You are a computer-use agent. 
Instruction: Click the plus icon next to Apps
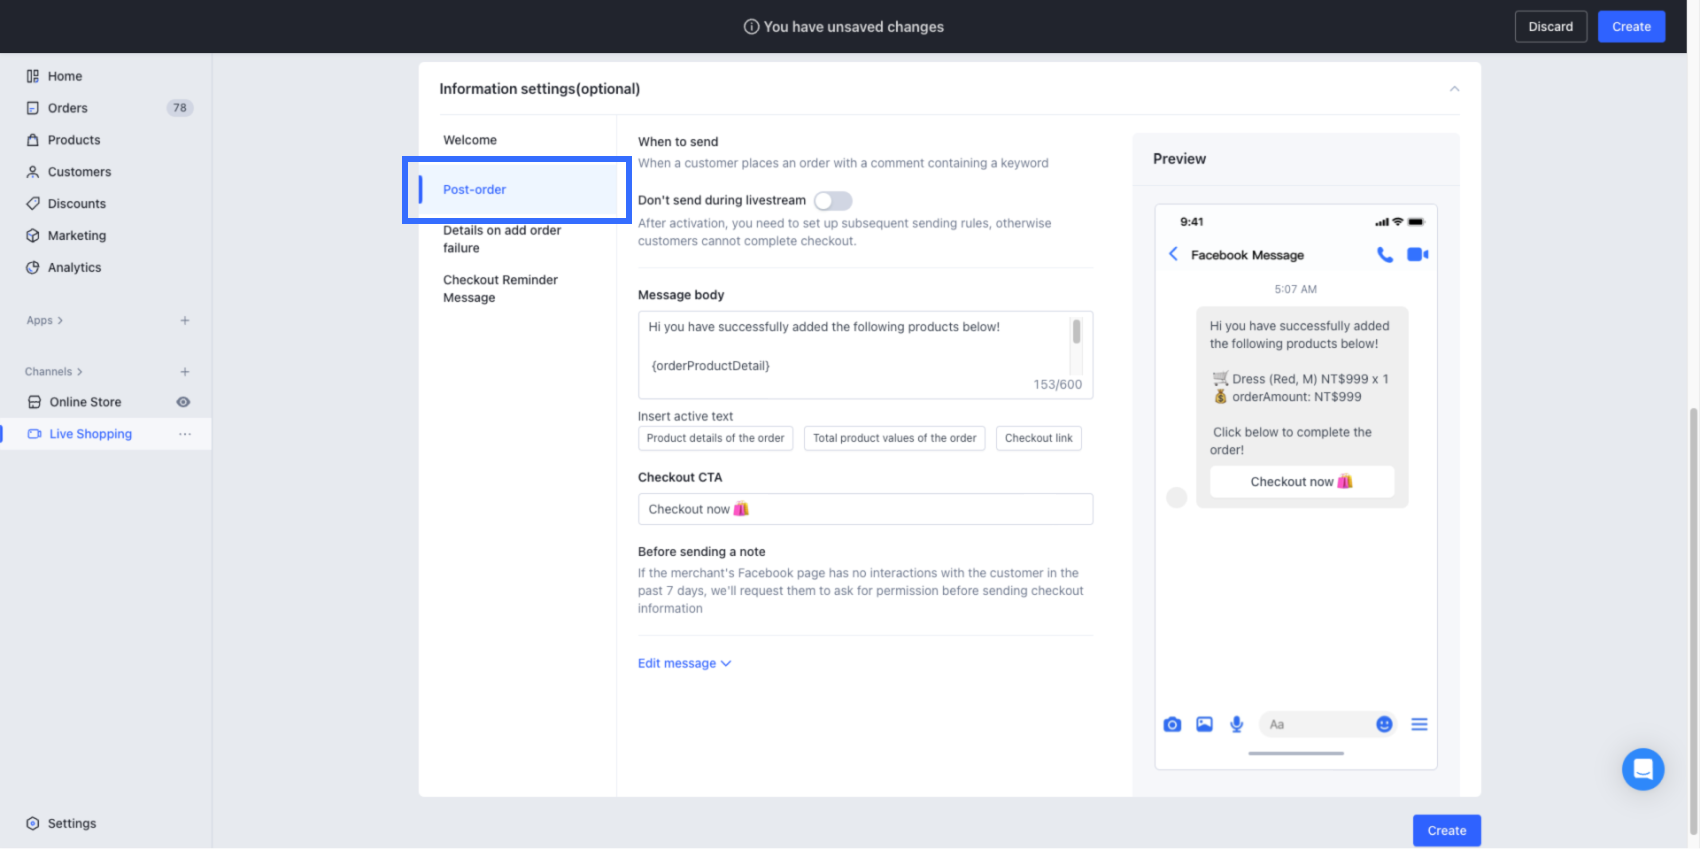tap(185, 321)
